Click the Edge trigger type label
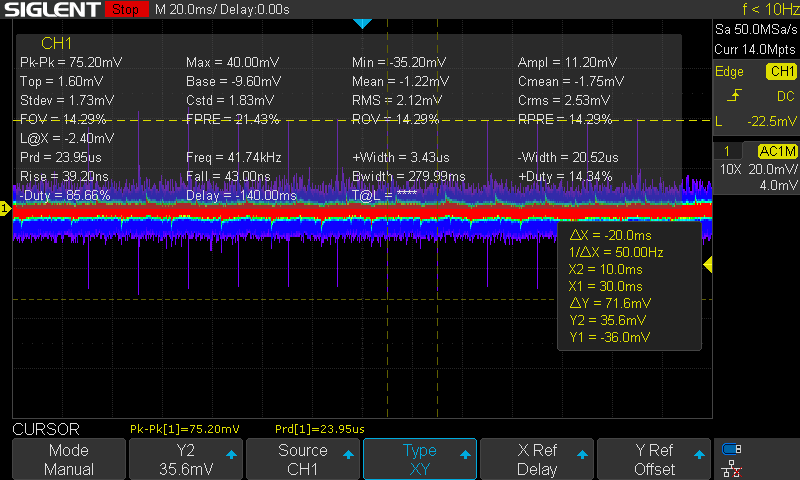800x480 pixels. [729, 72]
